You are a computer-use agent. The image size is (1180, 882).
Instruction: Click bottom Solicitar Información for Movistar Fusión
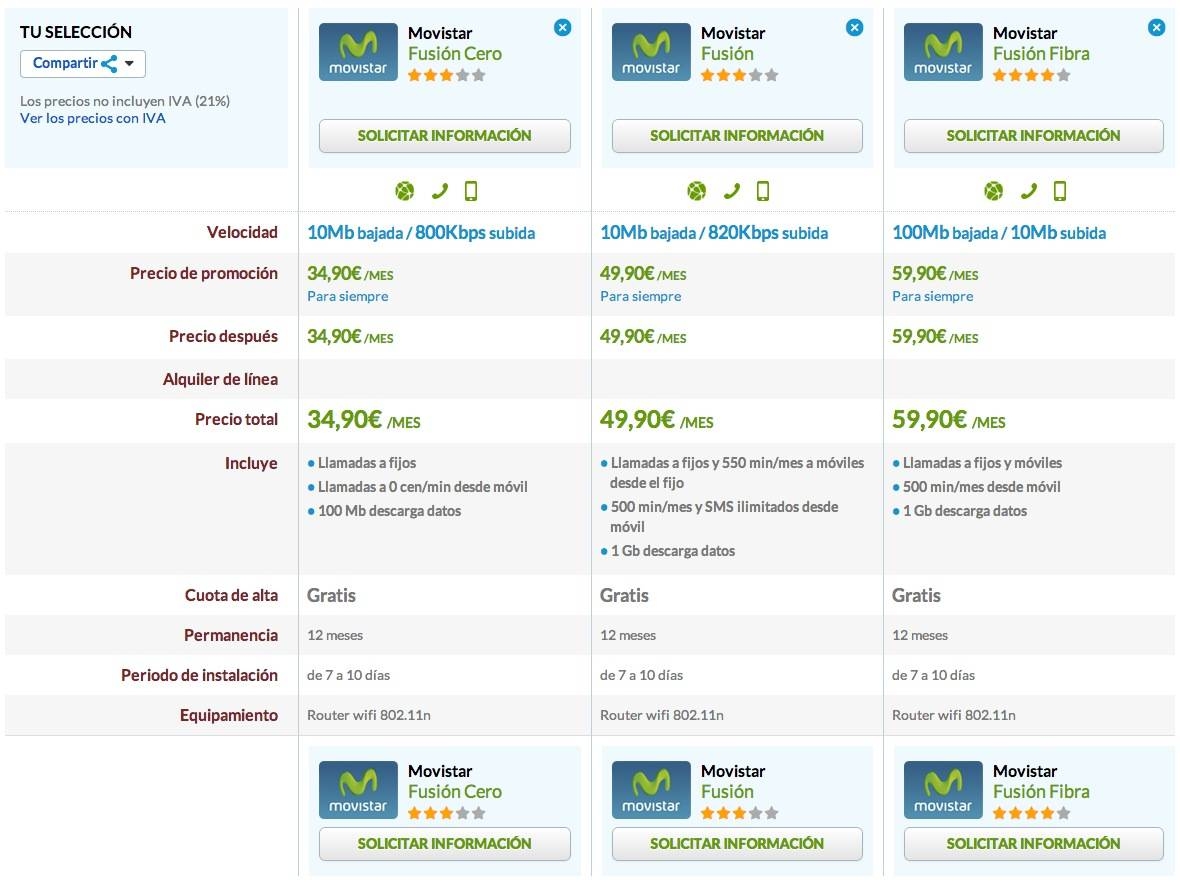(737, 844)
